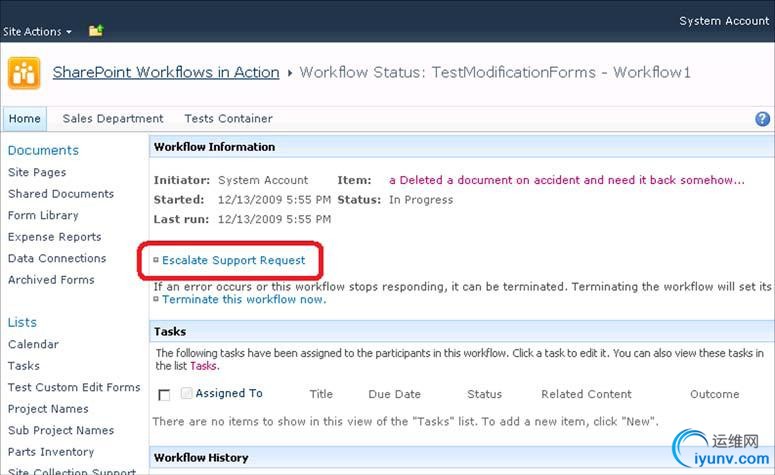Image resolution: width=775 pixels, height=475 pixels.
Task: Tick the select-all checkbox in Tasks table
Action: point(164,395)
